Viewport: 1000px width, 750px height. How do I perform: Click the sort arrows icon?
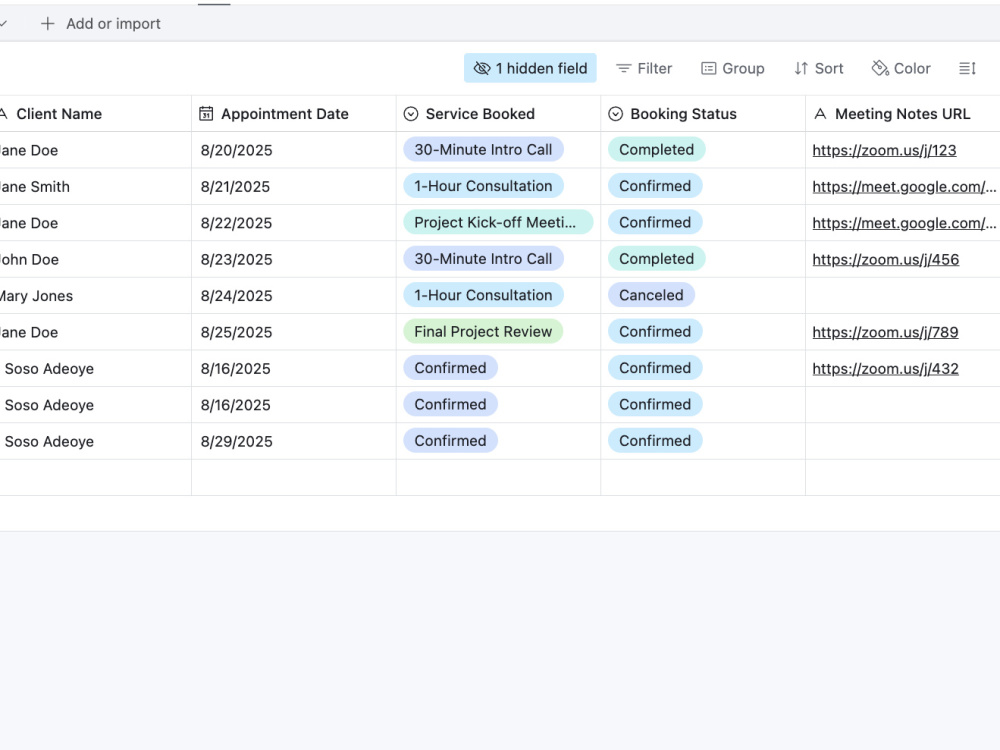pyautogui.click(x=801, y=68)
